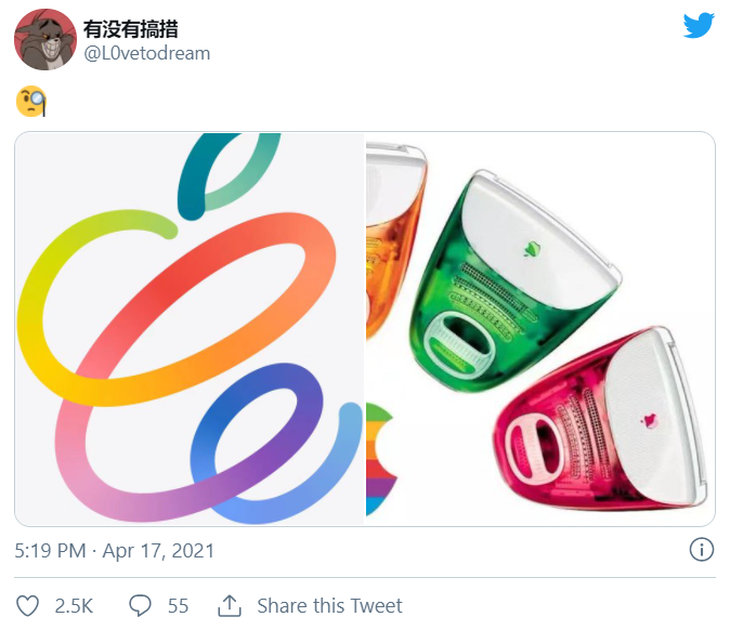Image resolution: width=730 pixels, height=630 pixels.
Task: Click the 5:19 PM · Apr 17, 2021 timestamp
Action: tap(114, 551)
